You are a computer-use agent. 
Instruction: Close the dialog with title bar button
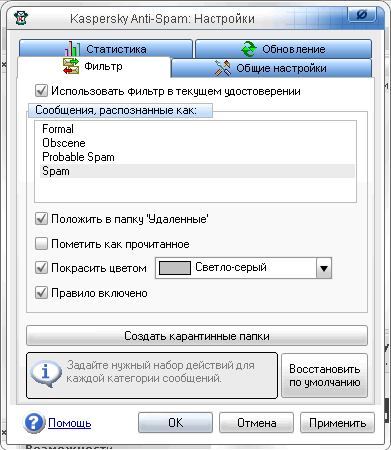pos(362,14)
